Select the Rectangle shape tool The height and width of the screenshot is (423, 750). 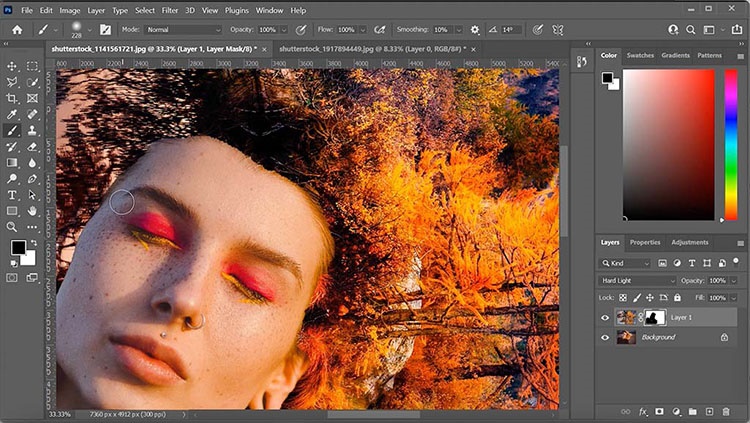pyautogui.click(x=12, y=211)
